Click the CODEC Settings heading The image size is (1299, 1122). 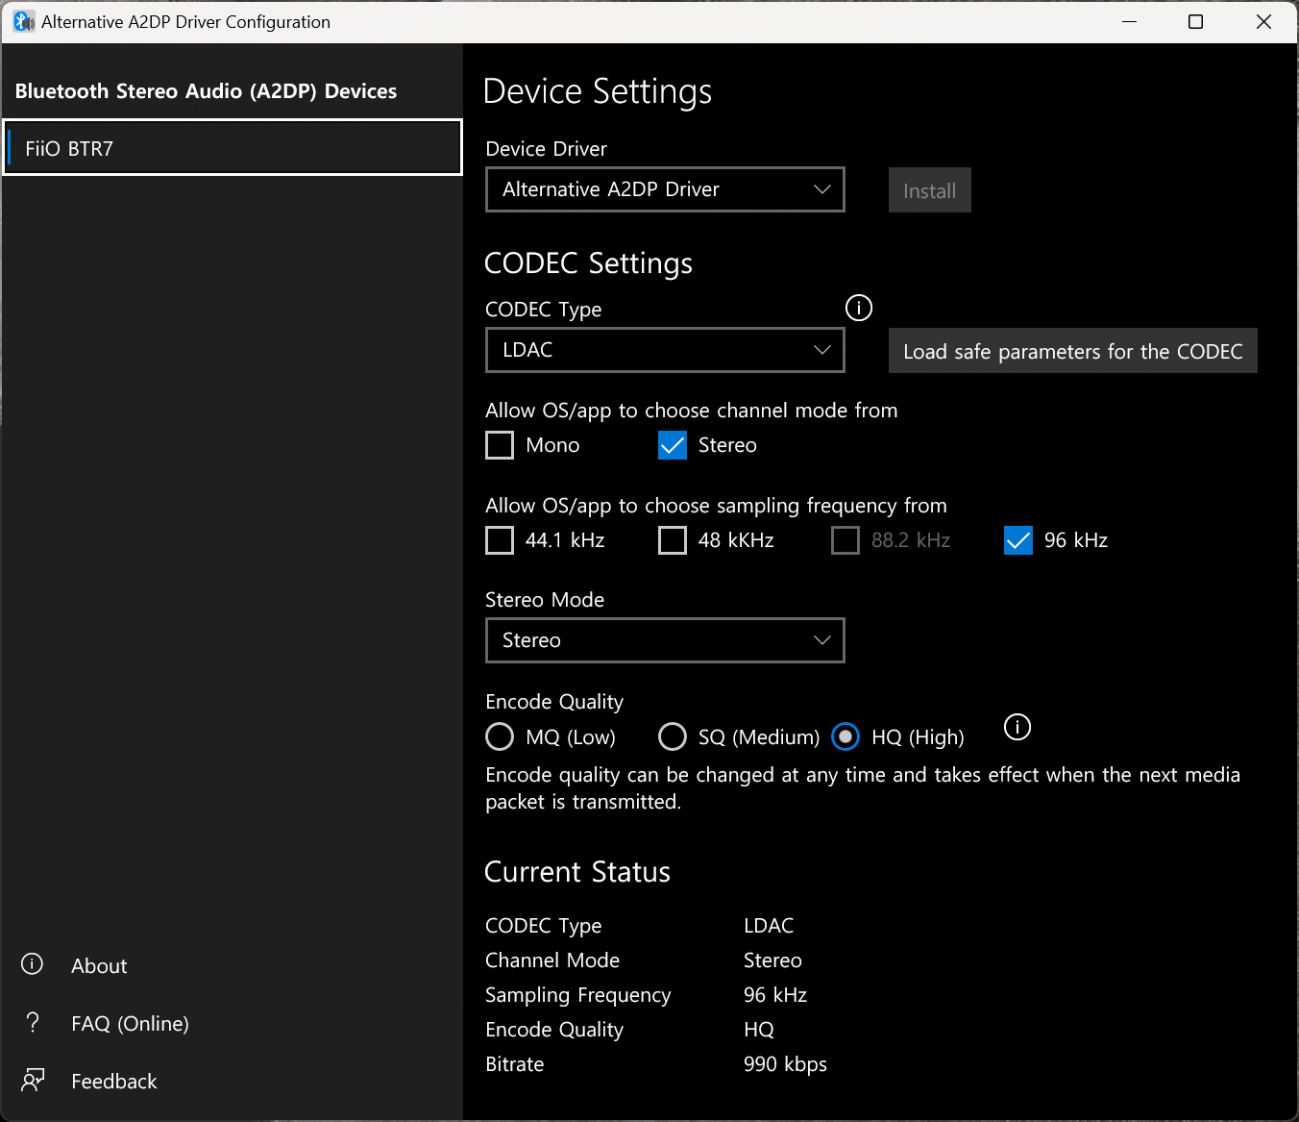pyautogui.click(x=588, y=263)
